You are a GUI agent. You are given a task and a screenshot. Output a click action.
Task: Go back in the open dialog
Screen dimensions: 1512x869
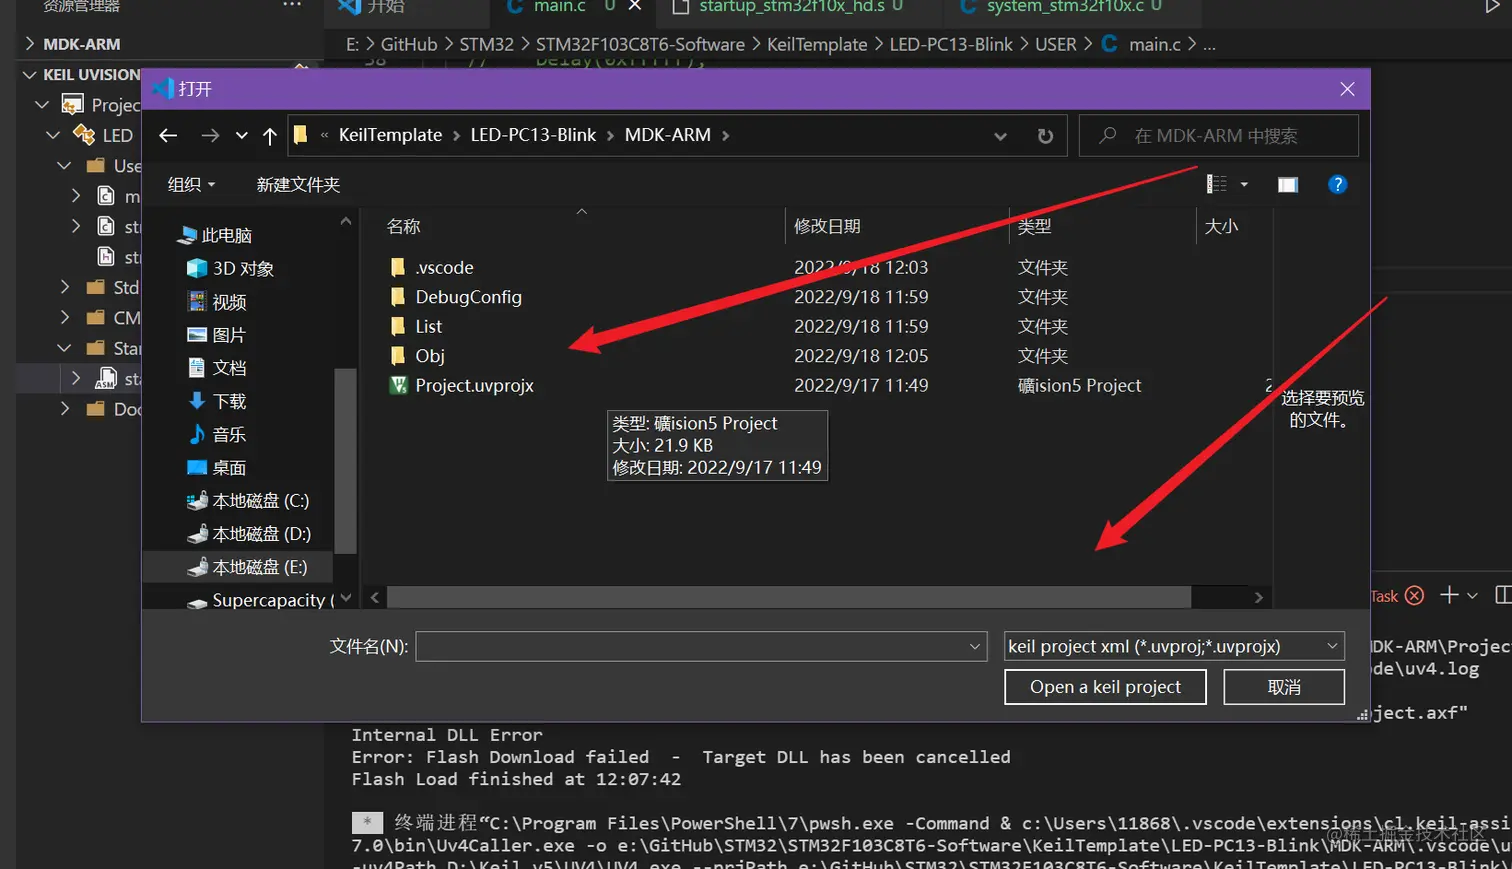[x=168, y=135]
